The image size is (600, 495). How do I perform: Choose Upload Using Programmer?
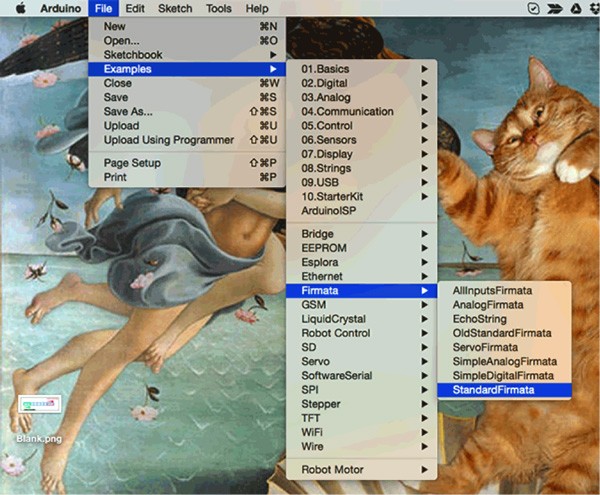(187, 140)
